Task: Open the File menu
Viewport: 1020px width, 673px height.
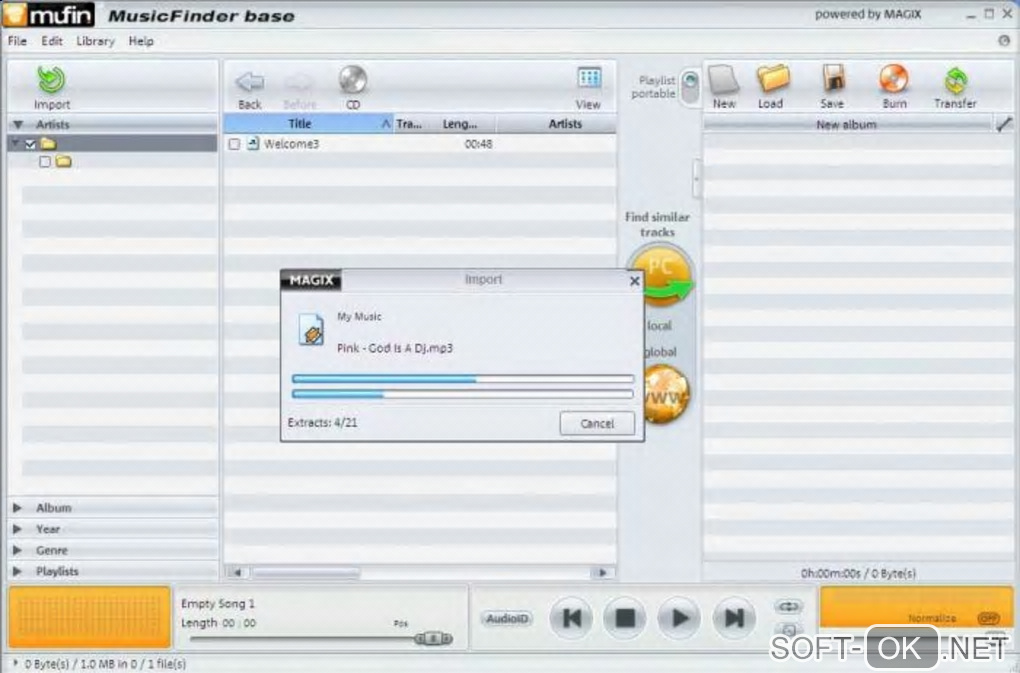Action: [x=18, y=41]
